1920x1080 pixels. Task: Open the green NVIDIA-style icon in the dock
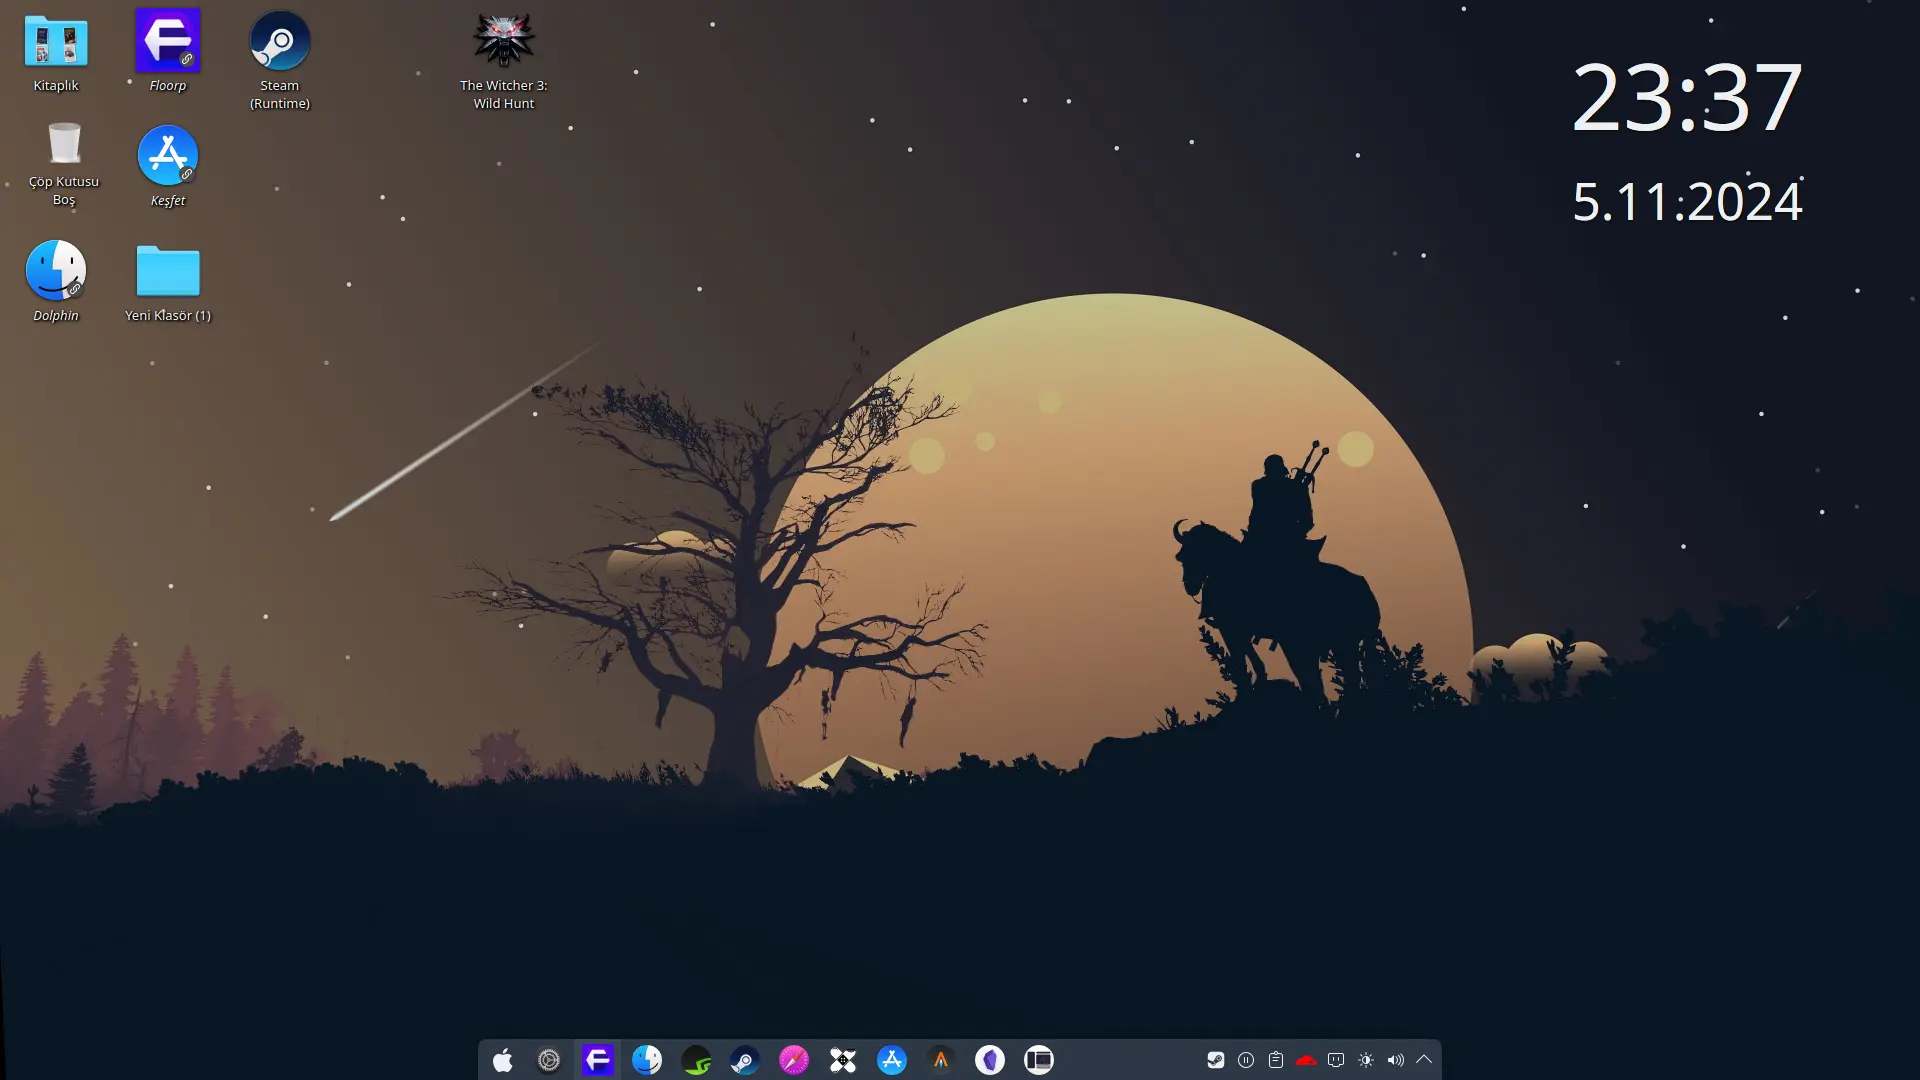[x=696, y=1060]
